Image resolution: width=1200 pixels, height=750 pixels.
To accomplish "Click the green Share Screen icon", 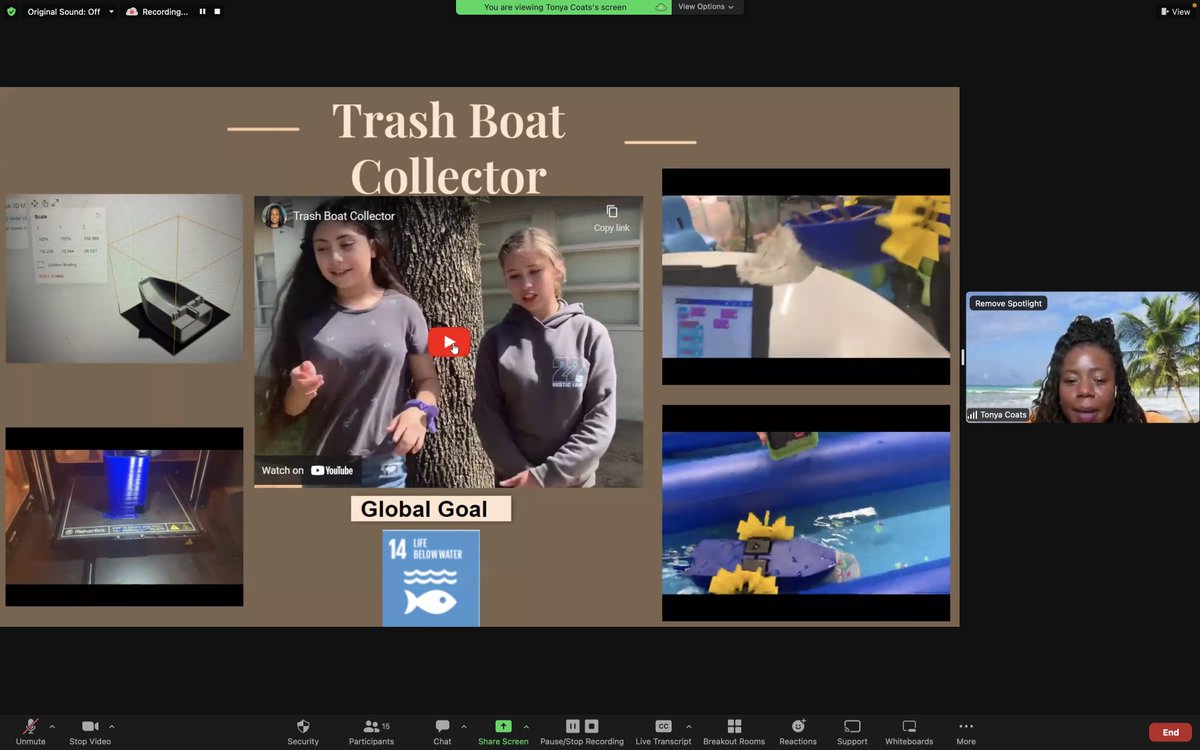I will tap(503, 726).
